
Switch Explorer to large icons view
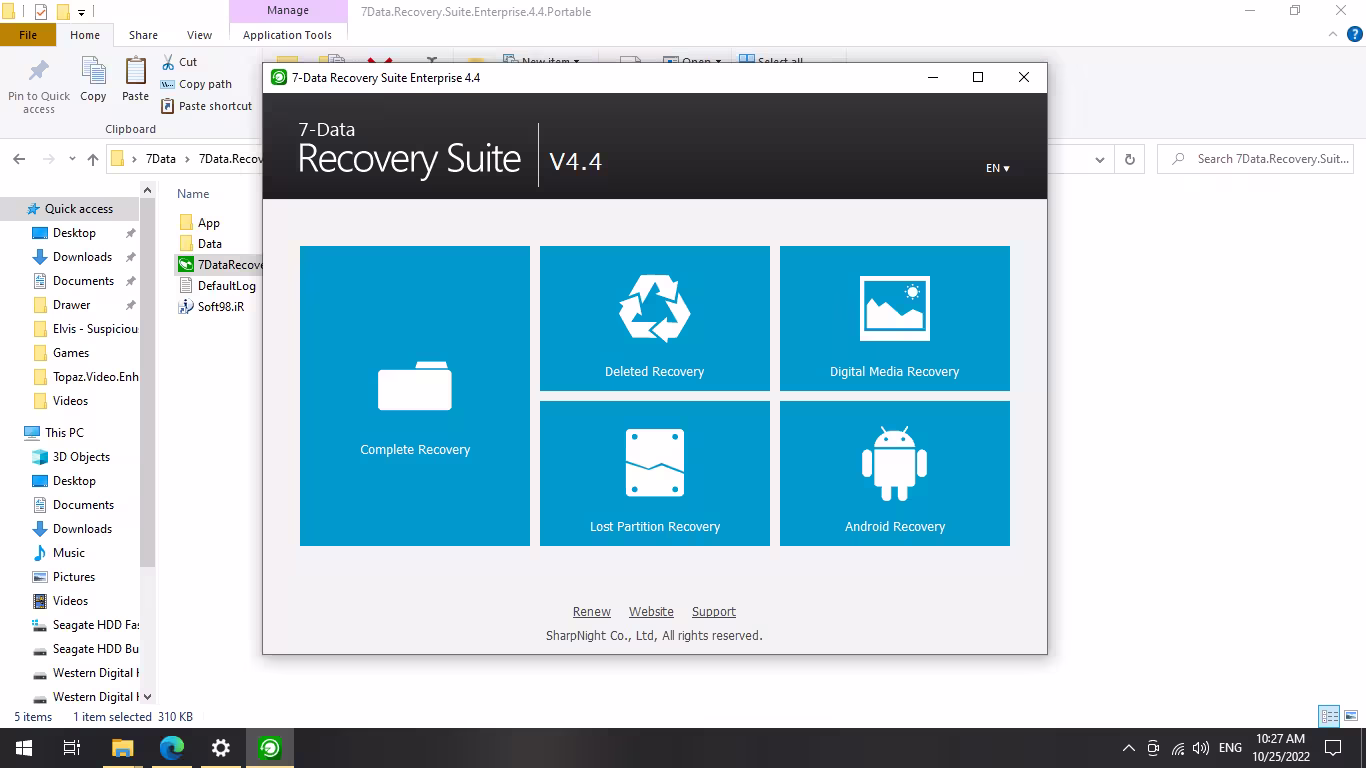click(x=1350, y=716)
